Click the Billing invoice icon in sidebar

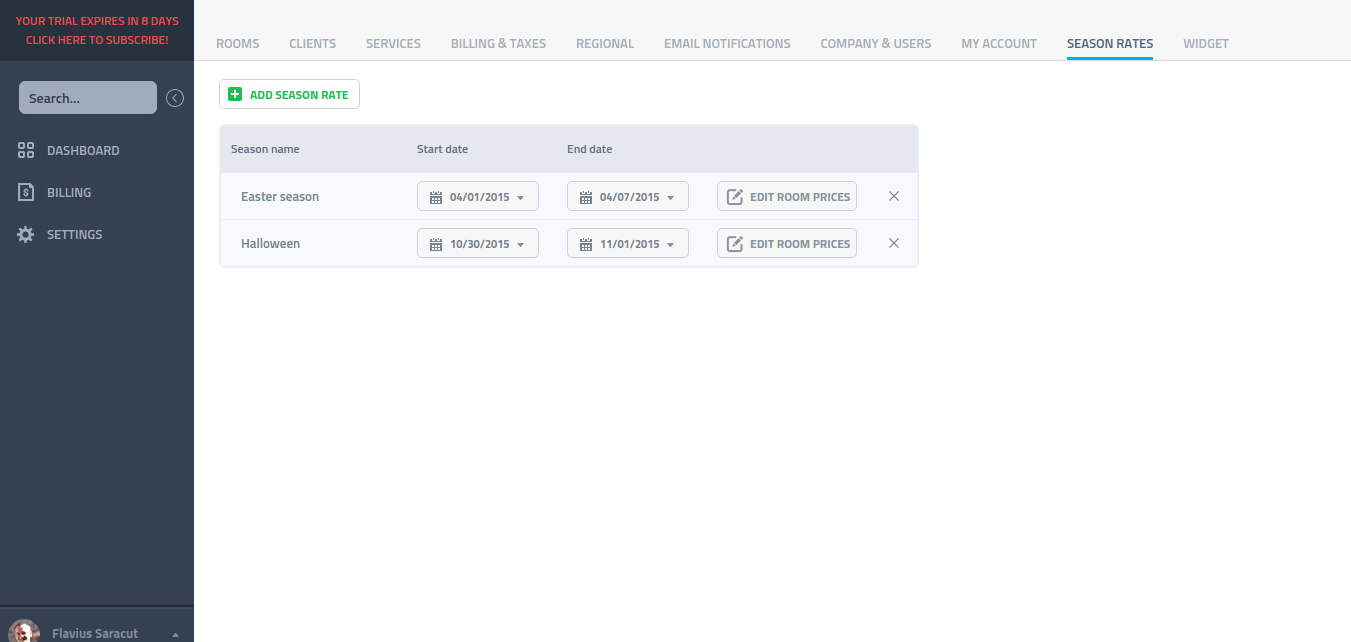pyautogui.click(x=26, y=193)
